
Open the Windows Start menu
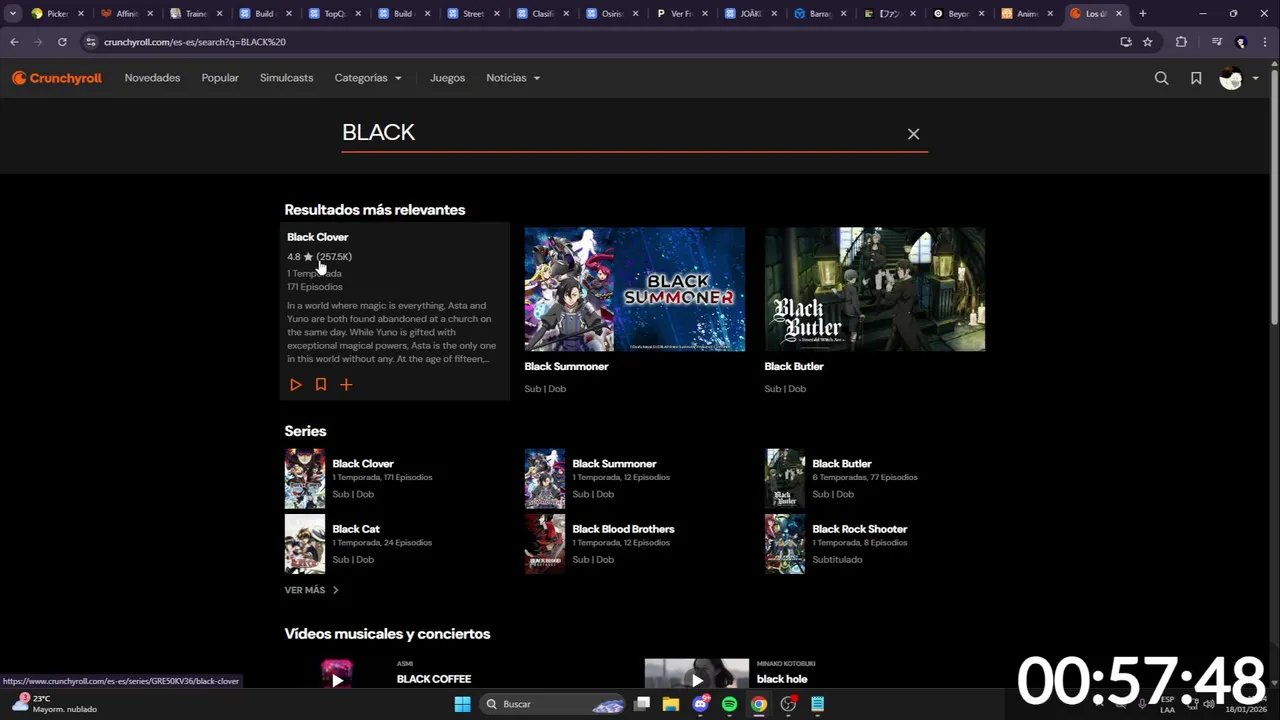(x=462, y=704)
